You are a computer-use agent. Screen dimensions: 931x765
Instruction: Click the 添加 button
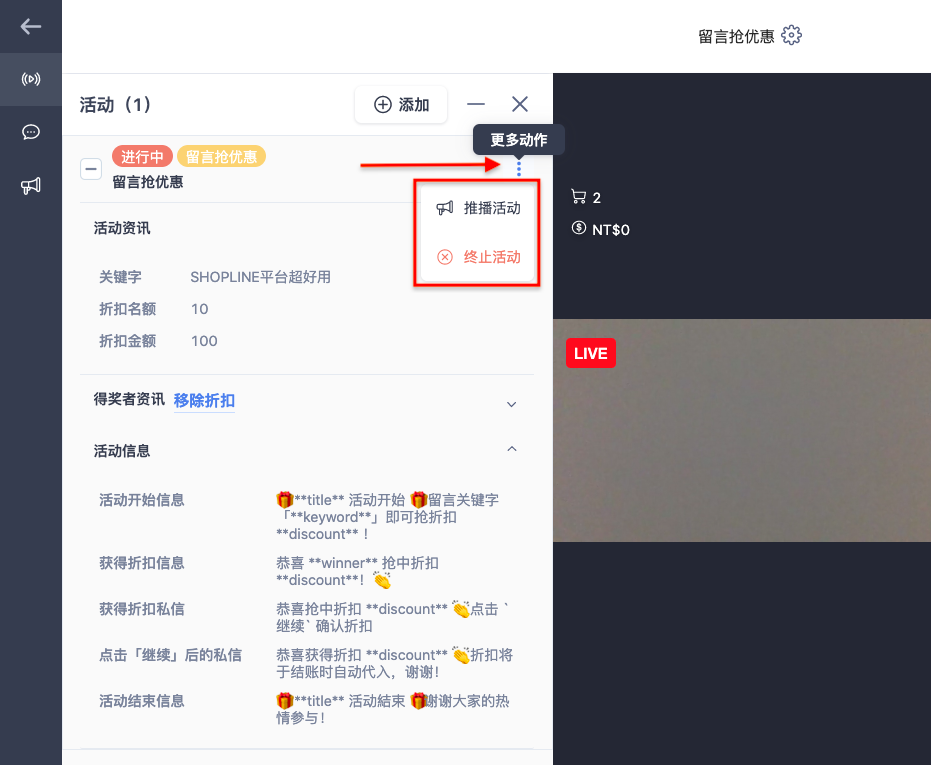click(x=401, y=105)
